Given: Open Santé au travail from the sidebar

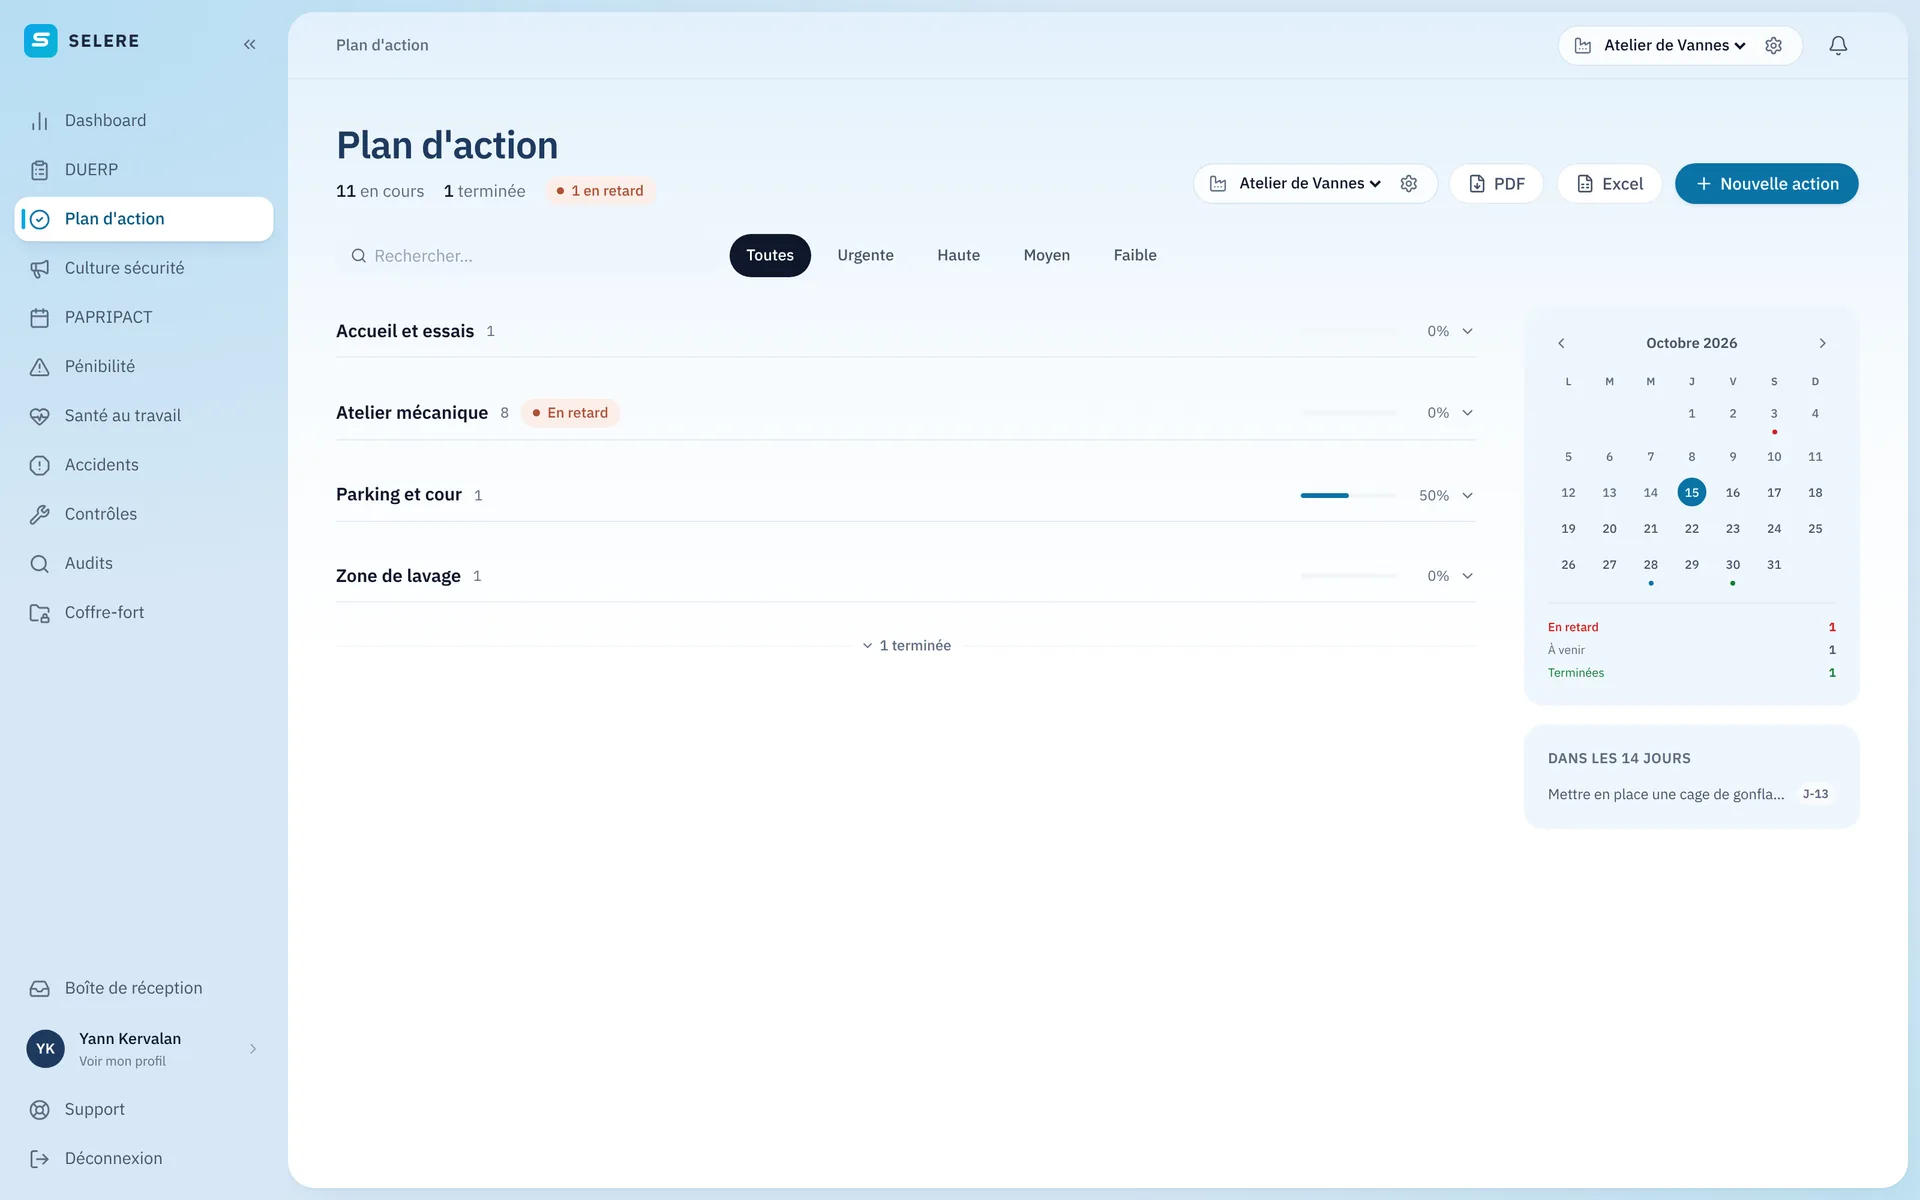Looking at the screenshot, I should [144, 415].
